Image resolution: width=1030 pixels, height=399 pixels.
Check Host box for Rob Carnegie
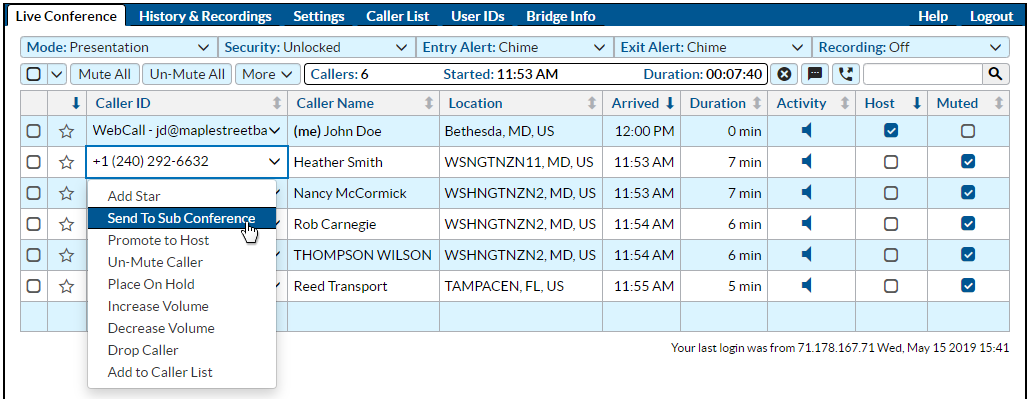(x=891, y=224)
